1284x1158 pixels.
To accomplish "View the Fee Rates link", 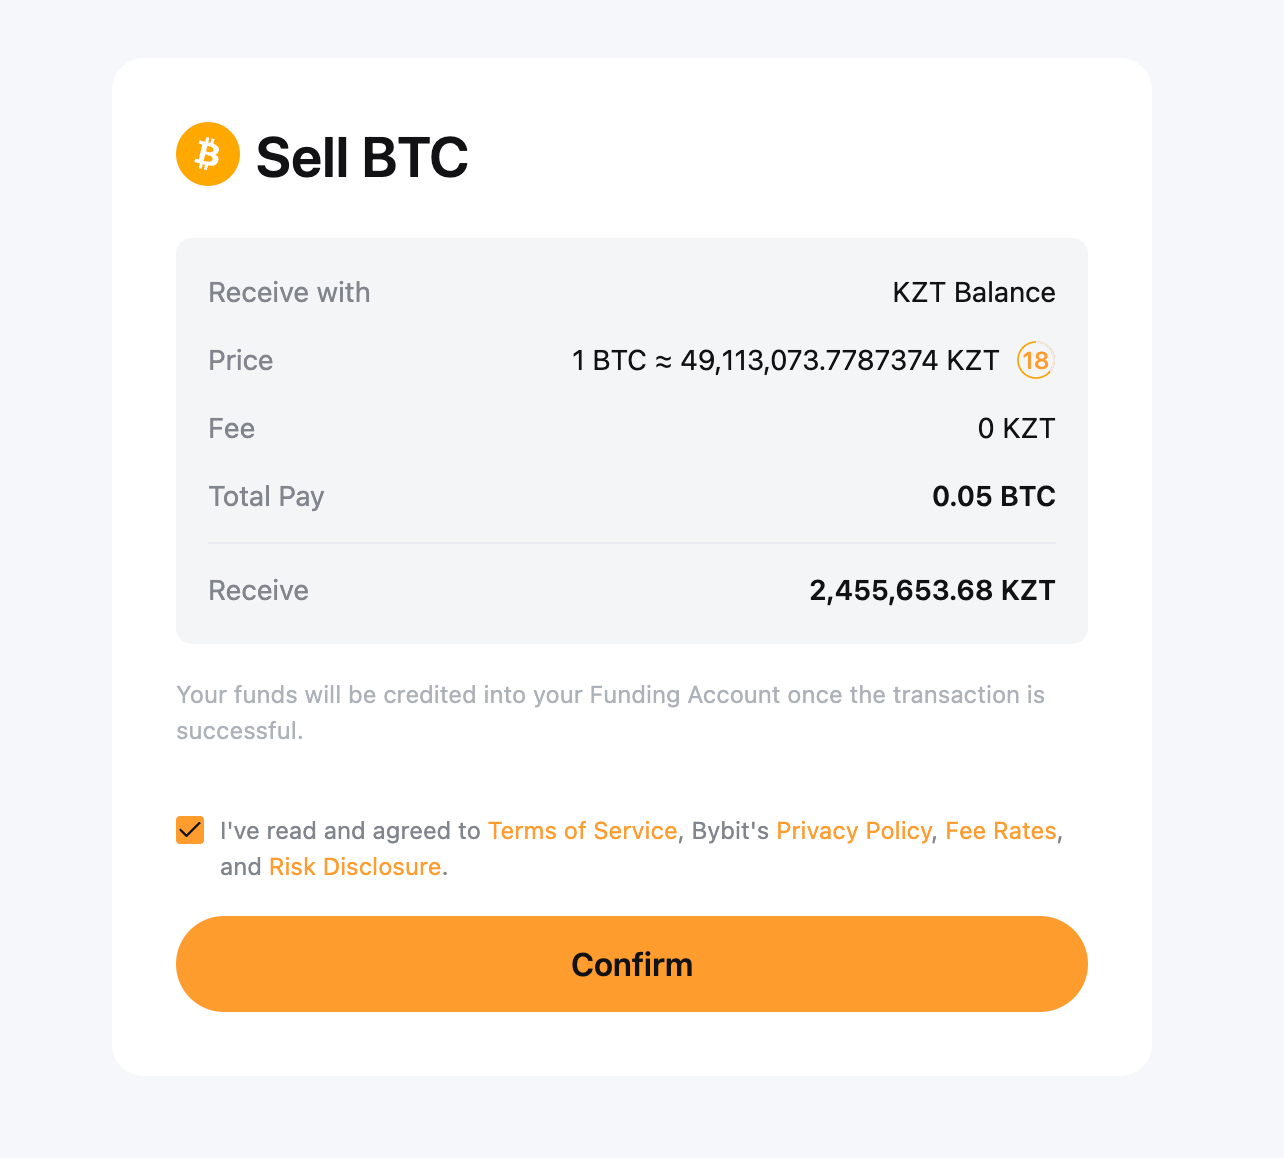I will point(1000,831).
